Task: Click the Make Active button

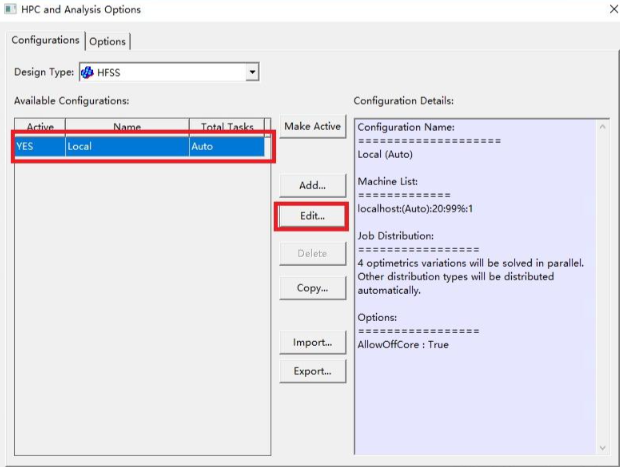Action: 312,126
